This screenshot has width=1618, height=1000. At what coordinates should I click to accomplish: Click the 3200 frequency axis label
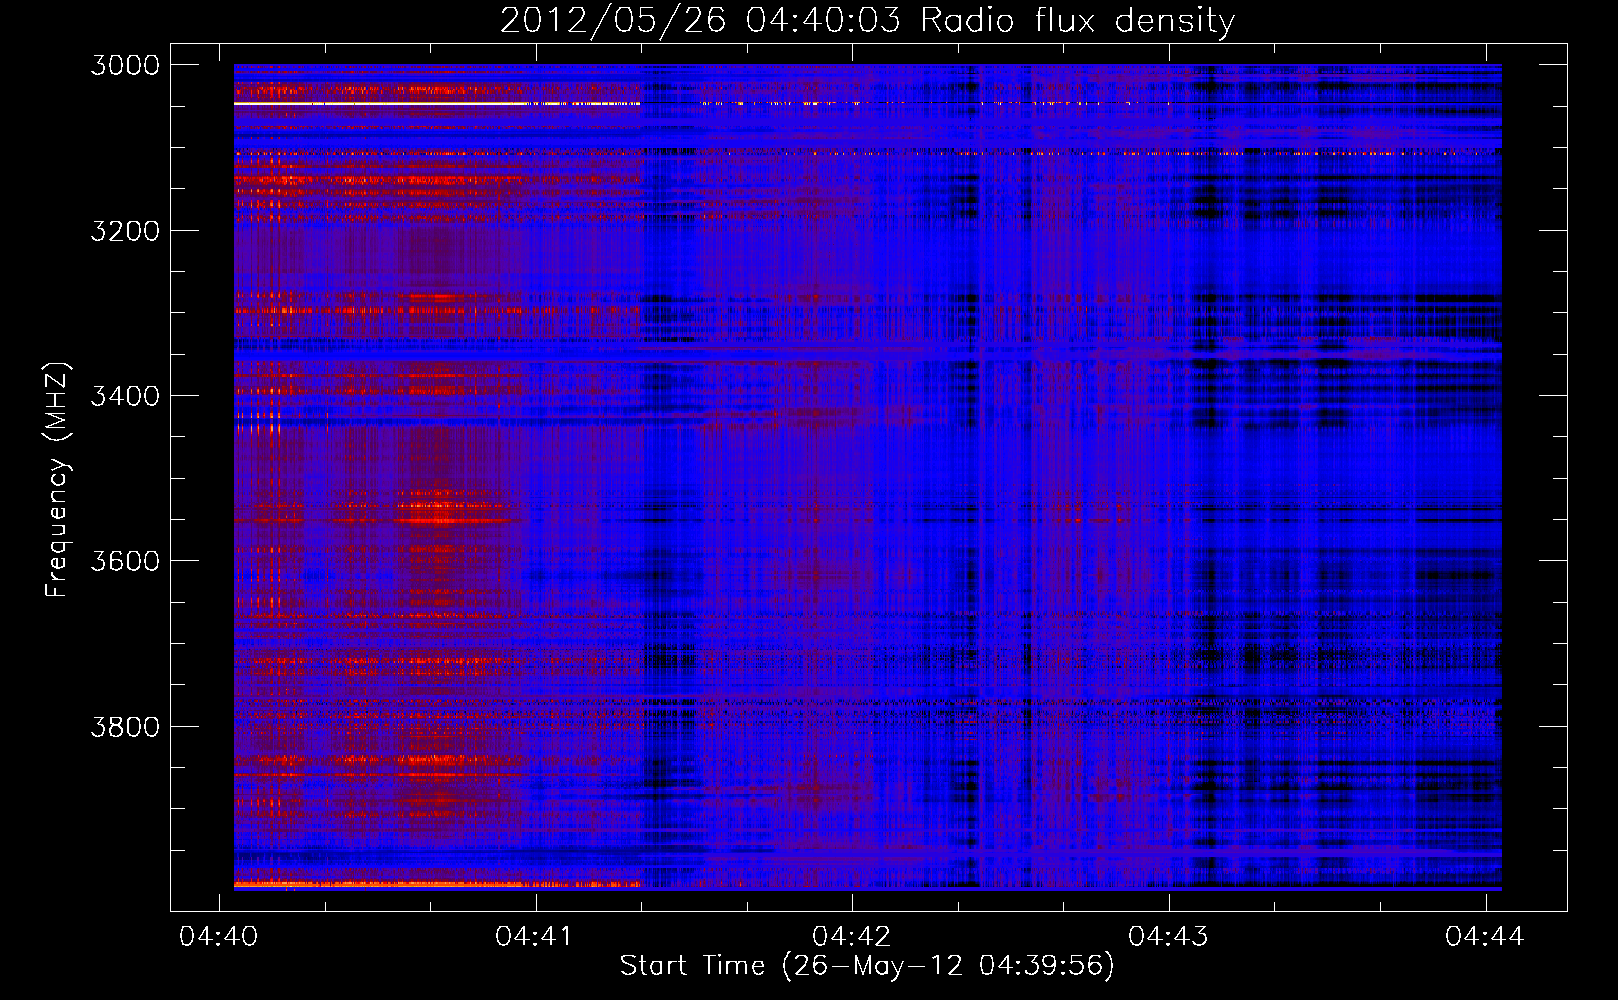pyautogui.click(x=125, y=231)
